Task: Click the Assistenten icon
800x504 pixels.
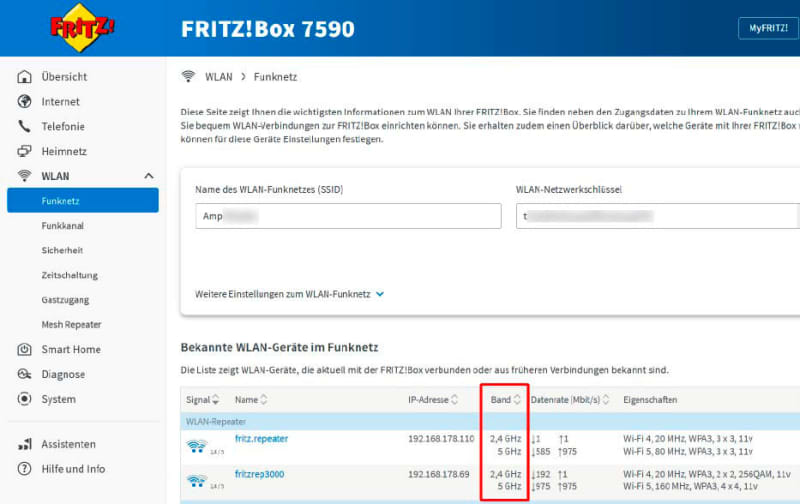Action: [x=24, y=444]
